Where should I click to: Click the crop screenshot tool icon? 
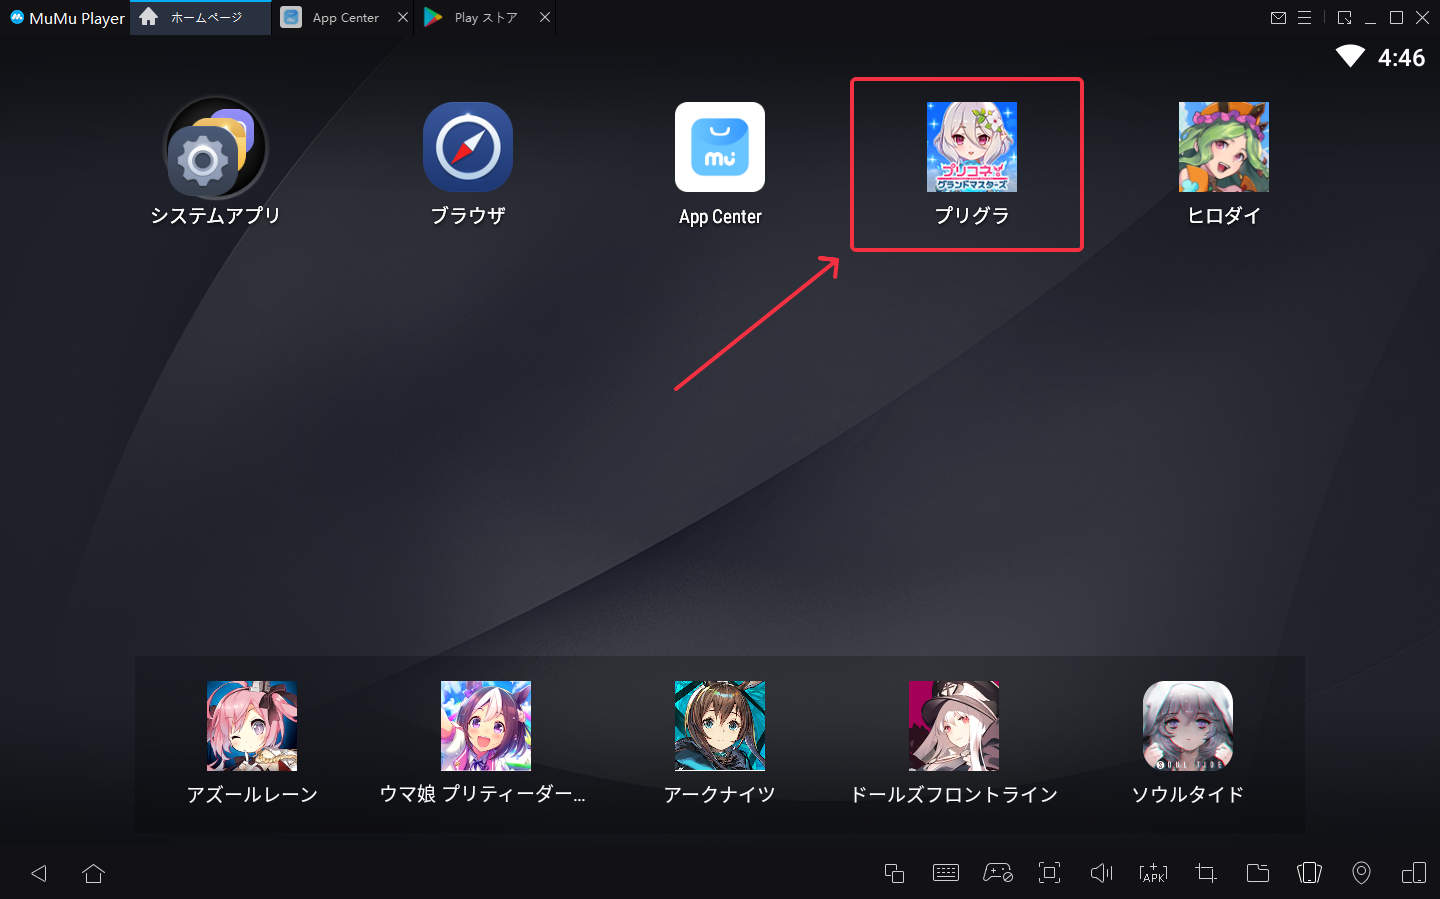pyautogui.click(x=1205, y=873)
